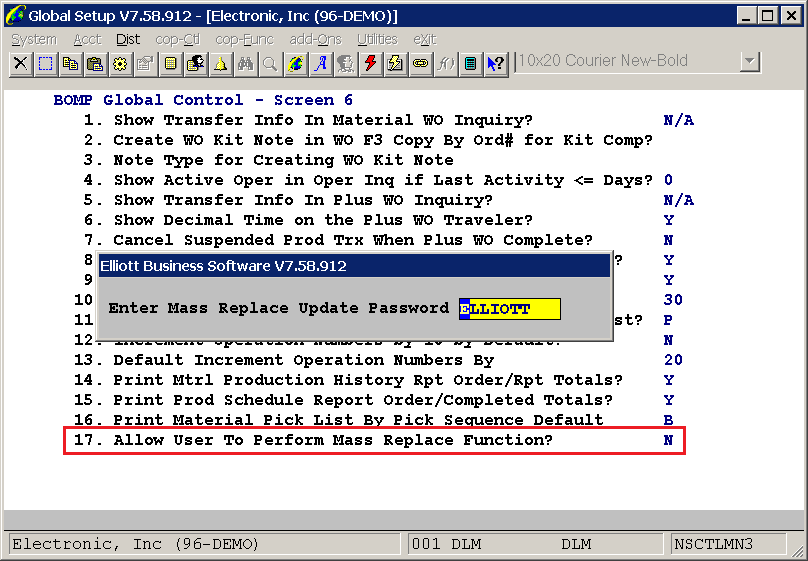Viewport: 808px width, 561px height.
Task: Click the grey person figure toolbar icon
Action: pos(346,63)
